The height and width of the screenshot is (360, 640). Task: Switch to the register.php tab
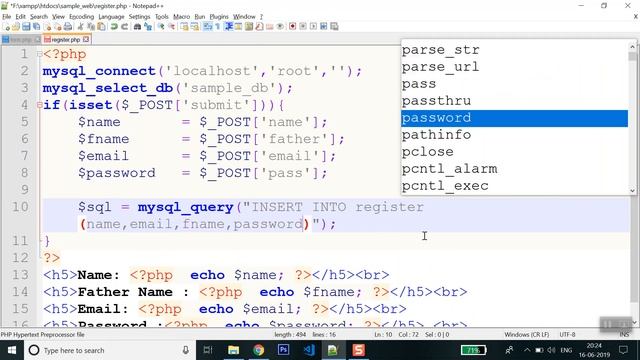coord(65,40)
